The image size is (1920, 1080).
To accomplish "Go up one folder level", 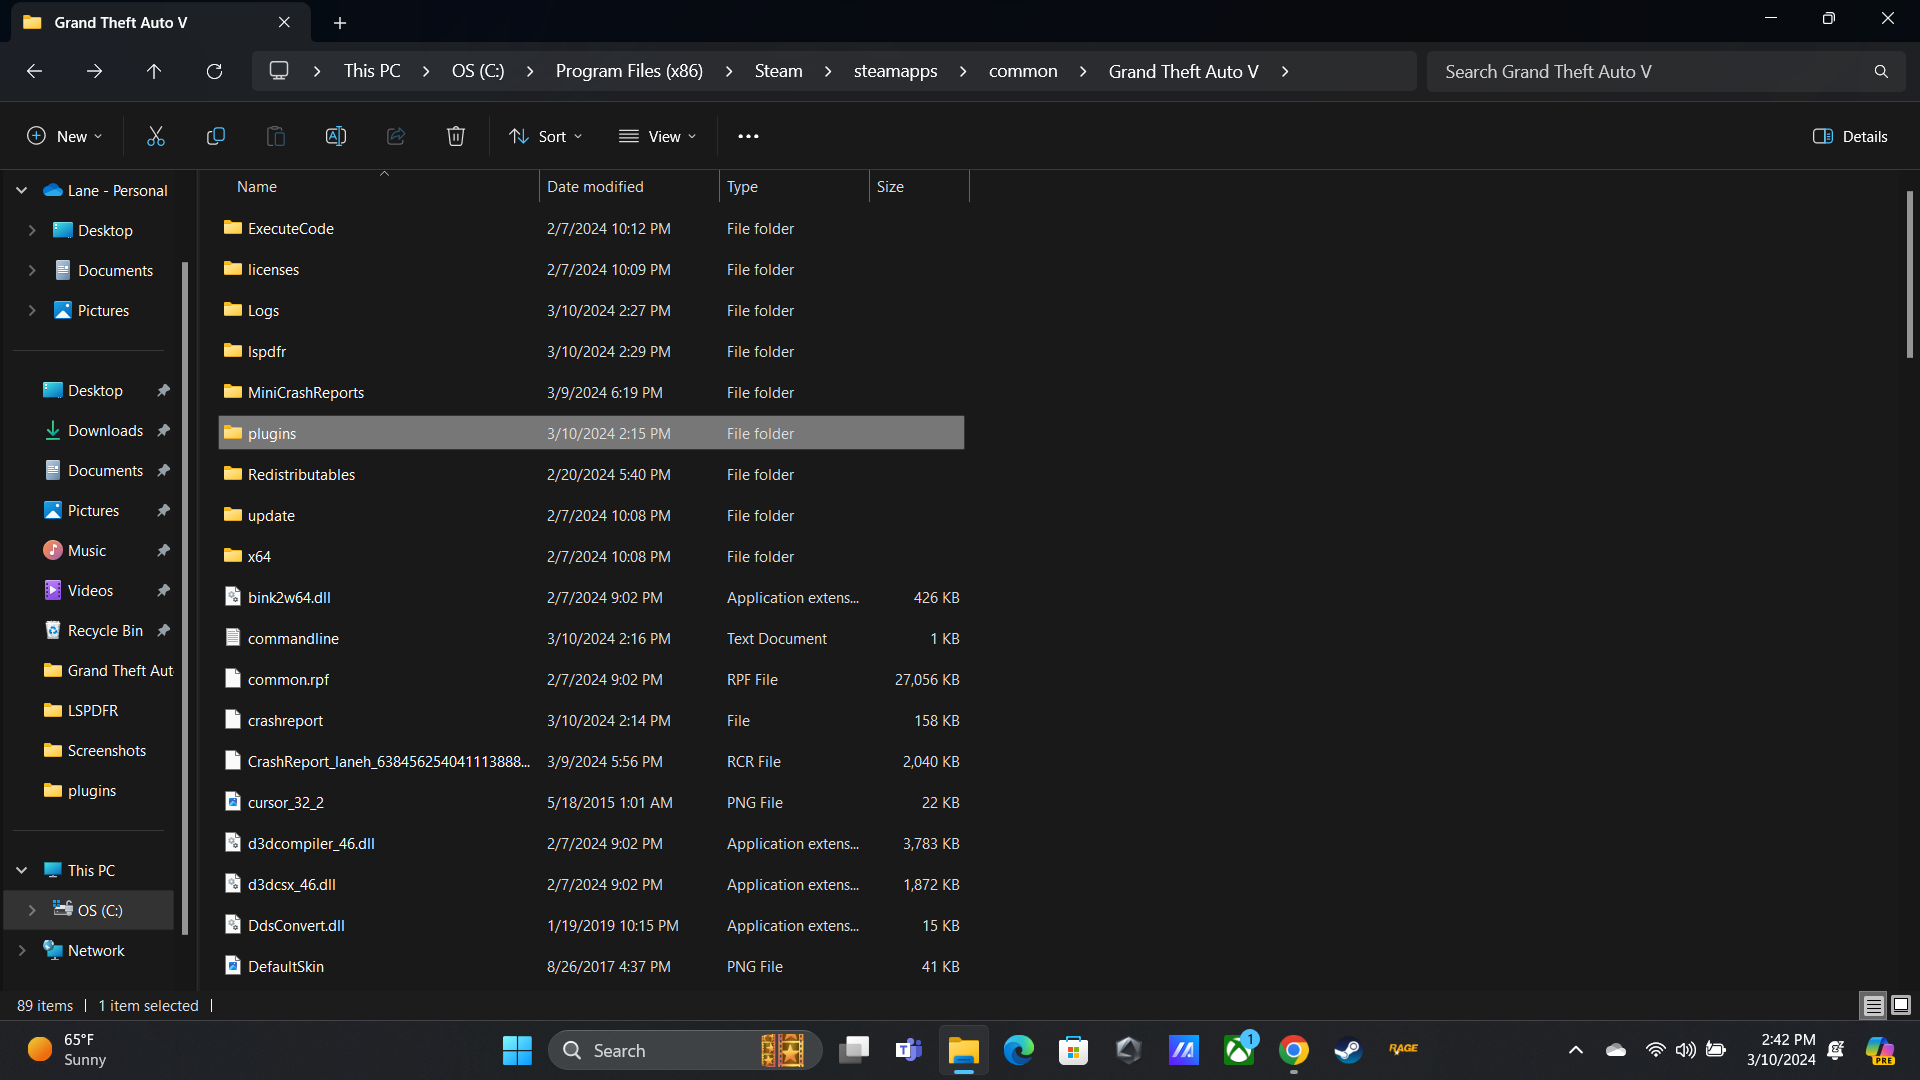I will [x=154, y=71].
